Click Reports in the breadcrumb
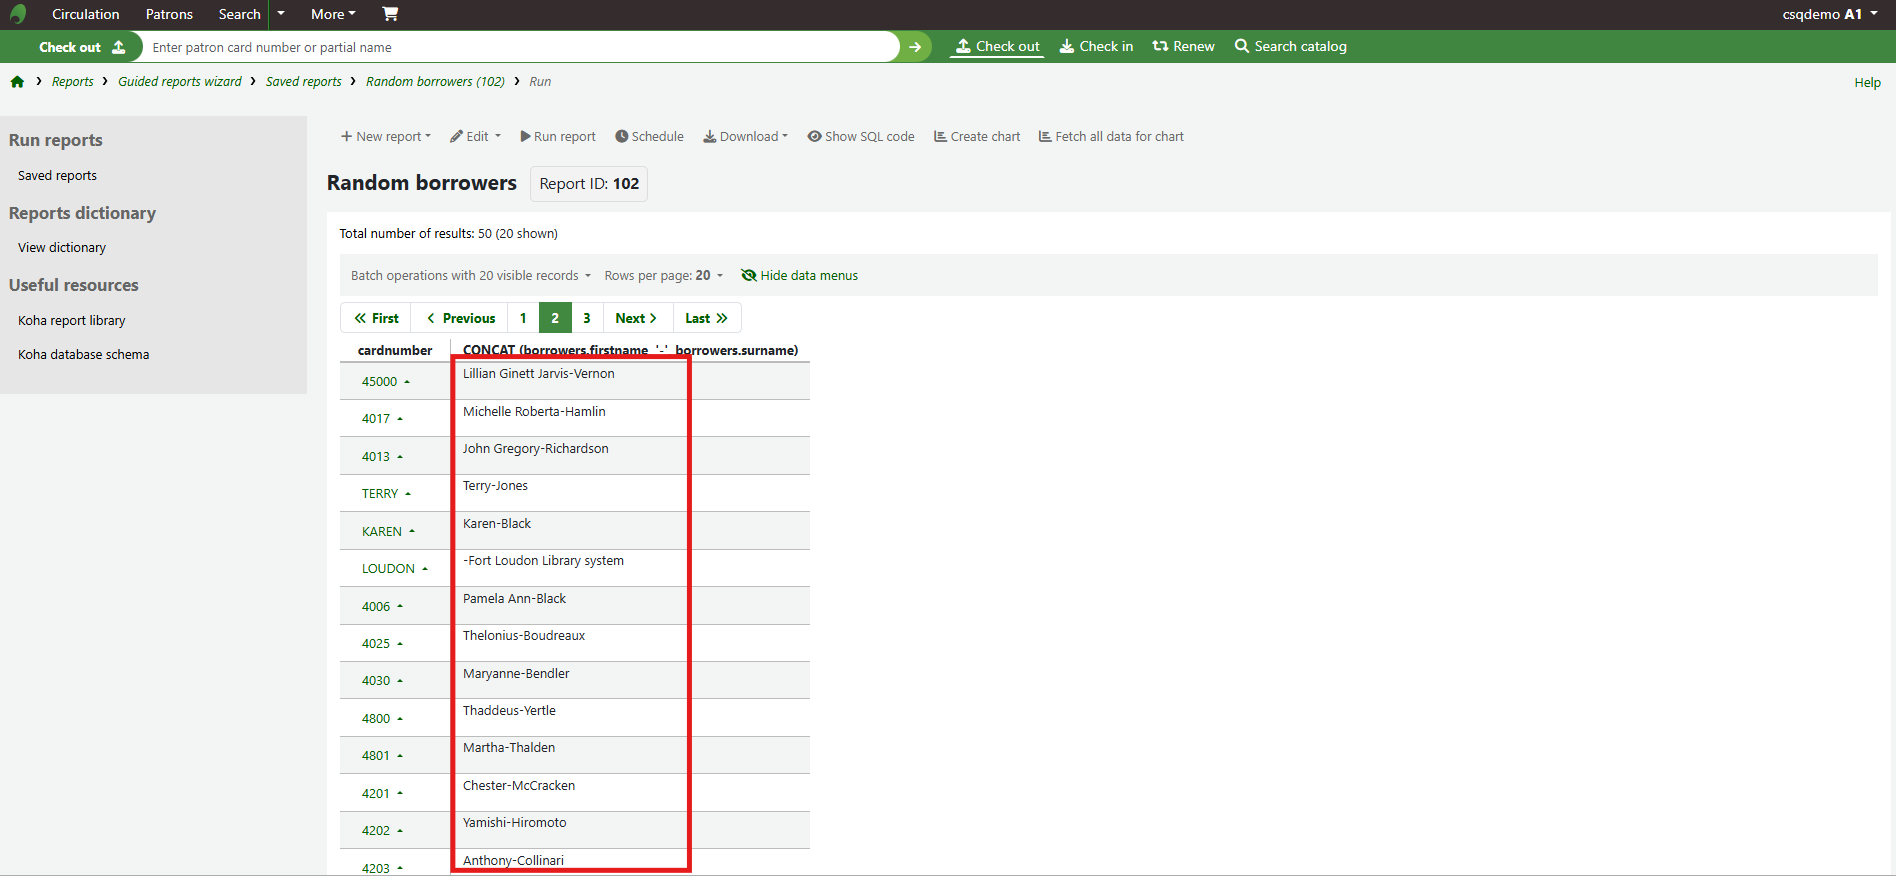Screen dimensions: 1896x877 pos(72,82)
